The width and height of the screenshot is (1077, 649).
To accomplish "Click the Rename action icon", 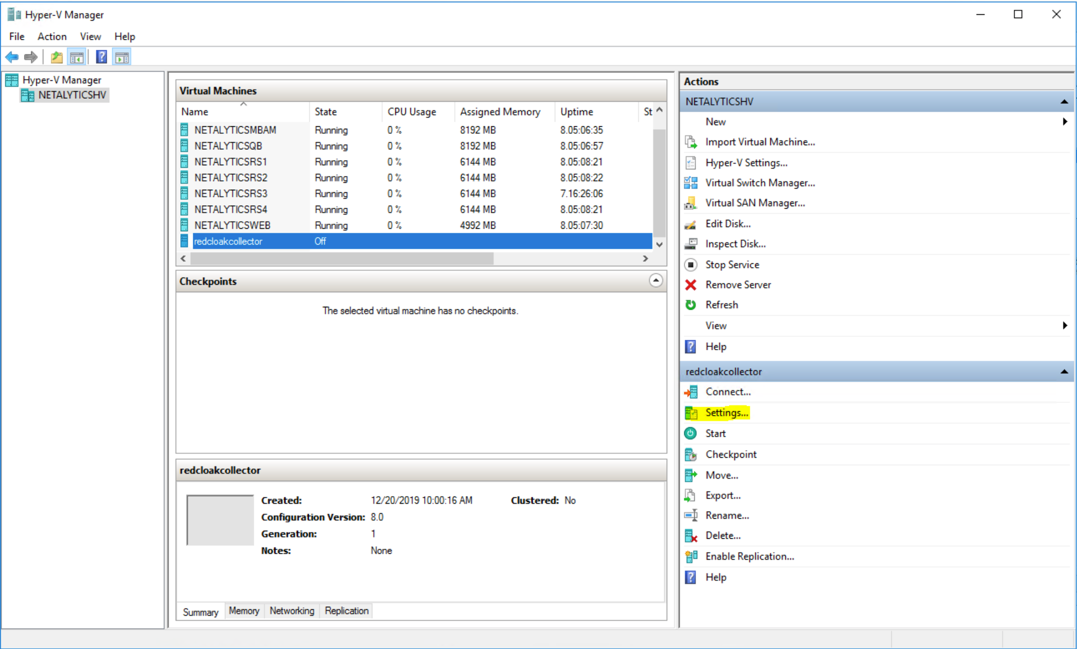I will 691,516.
